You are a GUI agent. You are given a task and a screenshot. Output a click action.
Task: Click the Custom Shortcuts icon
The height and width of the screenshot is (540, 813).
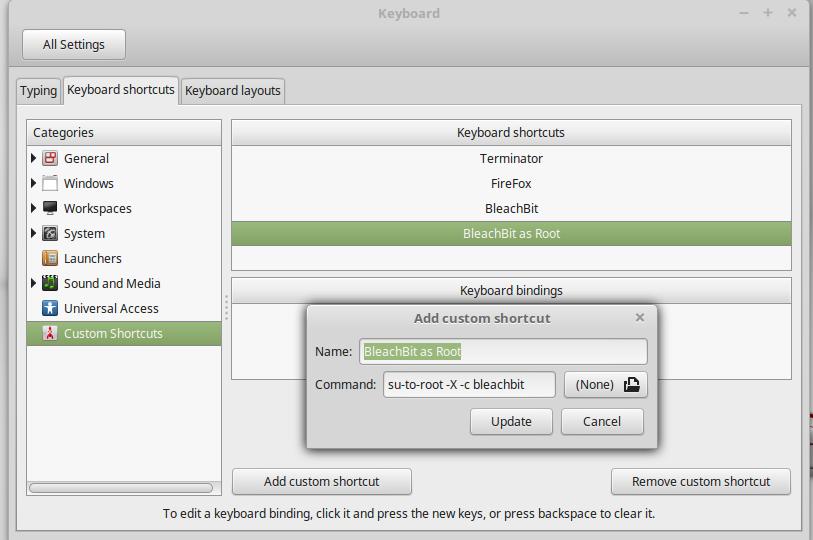click(50, 334)
